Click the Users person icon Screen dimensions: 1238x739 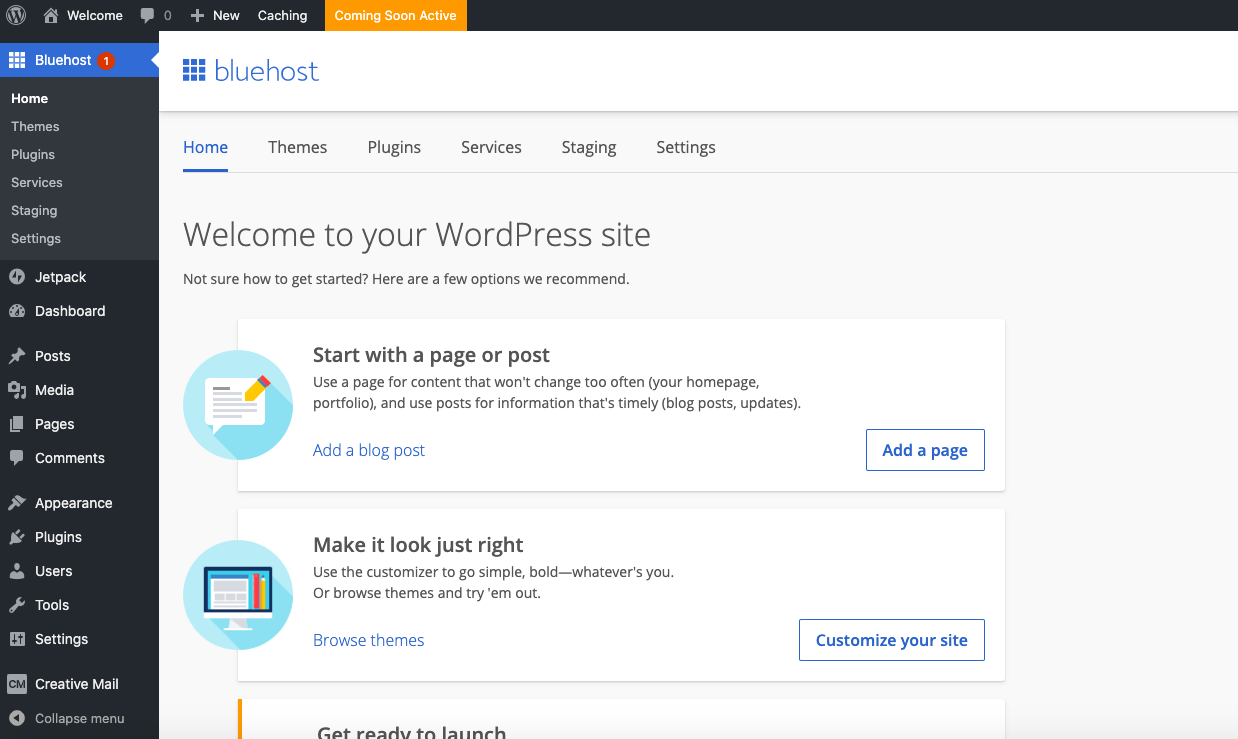[x=16, y=571]
